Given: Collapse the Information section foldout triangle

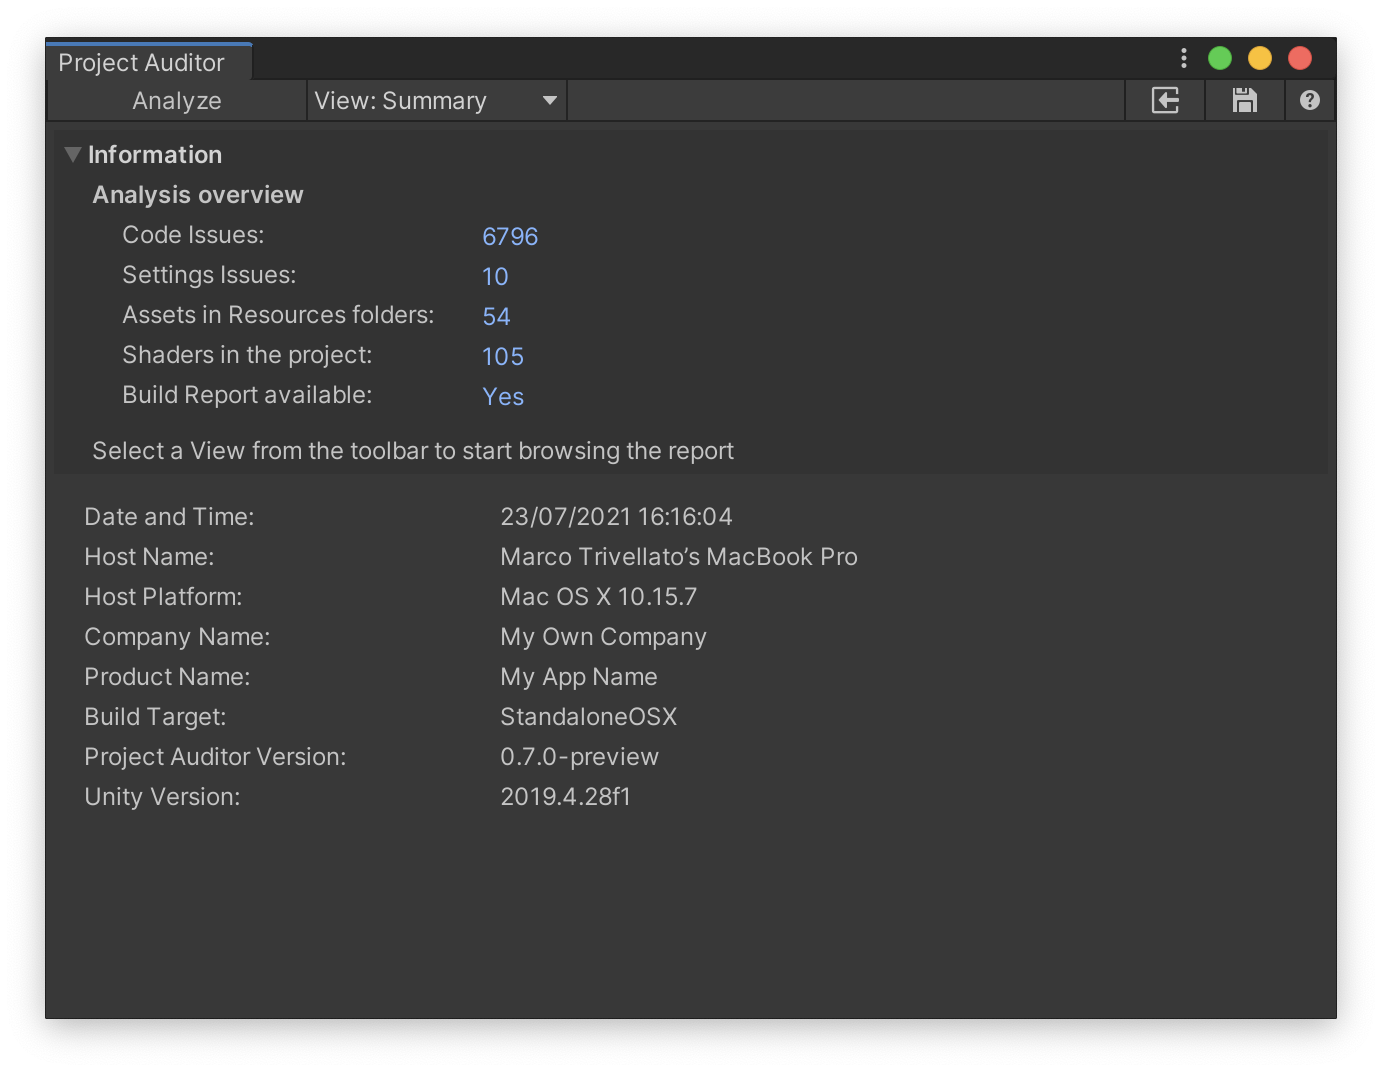Looking at the screenshot, I should click(x=72, y=154).
